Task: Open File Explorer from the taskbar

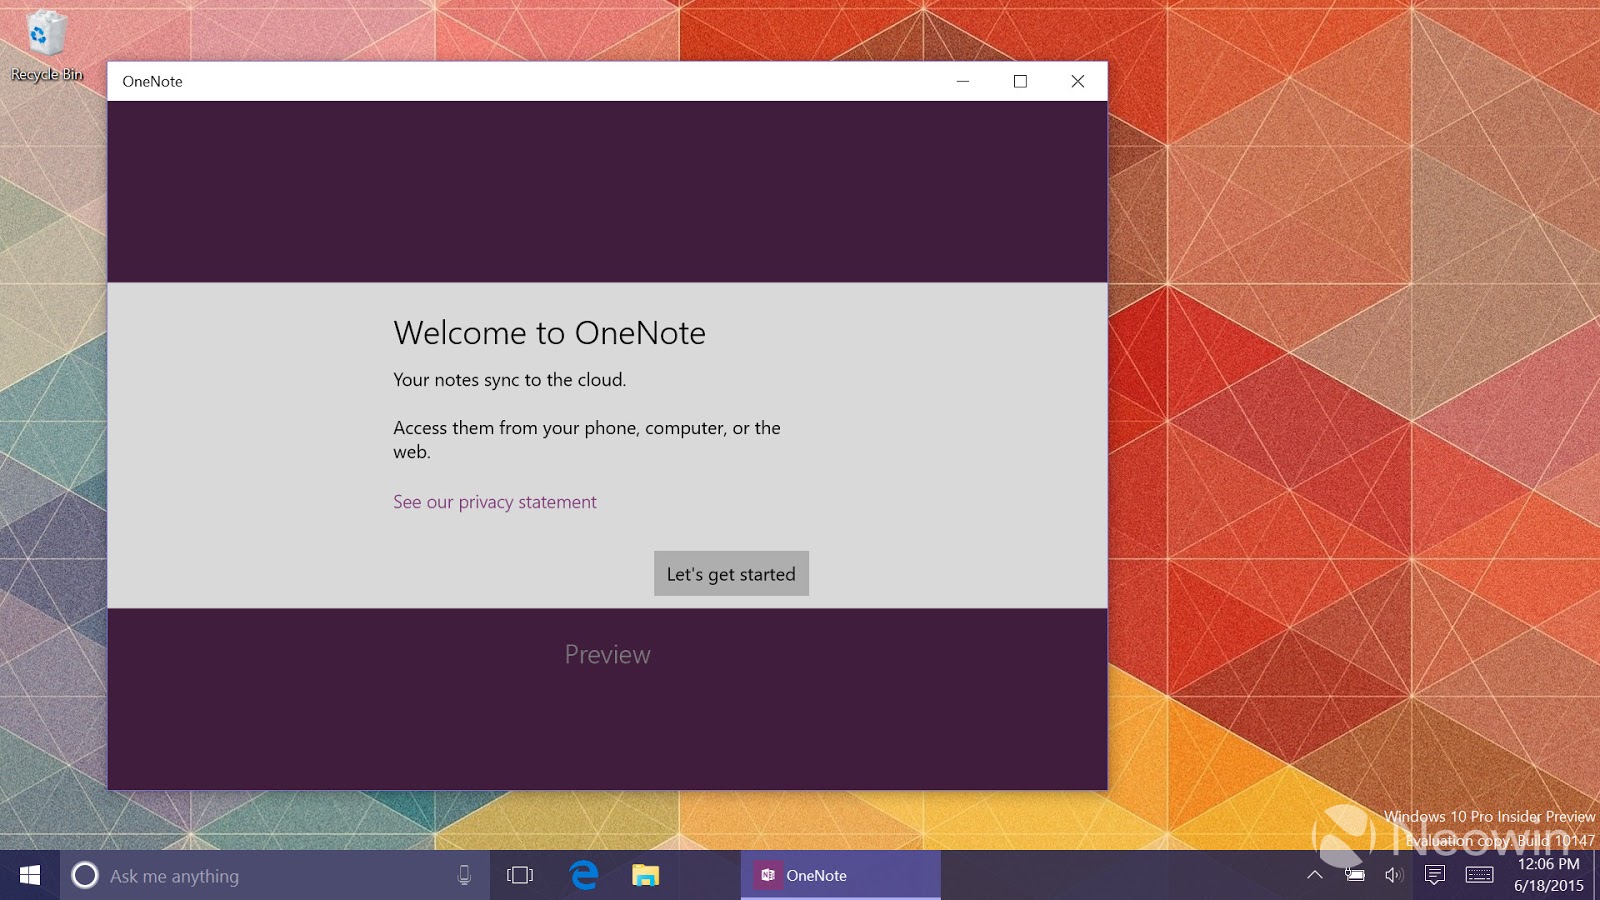Action: tap(646, 876)
